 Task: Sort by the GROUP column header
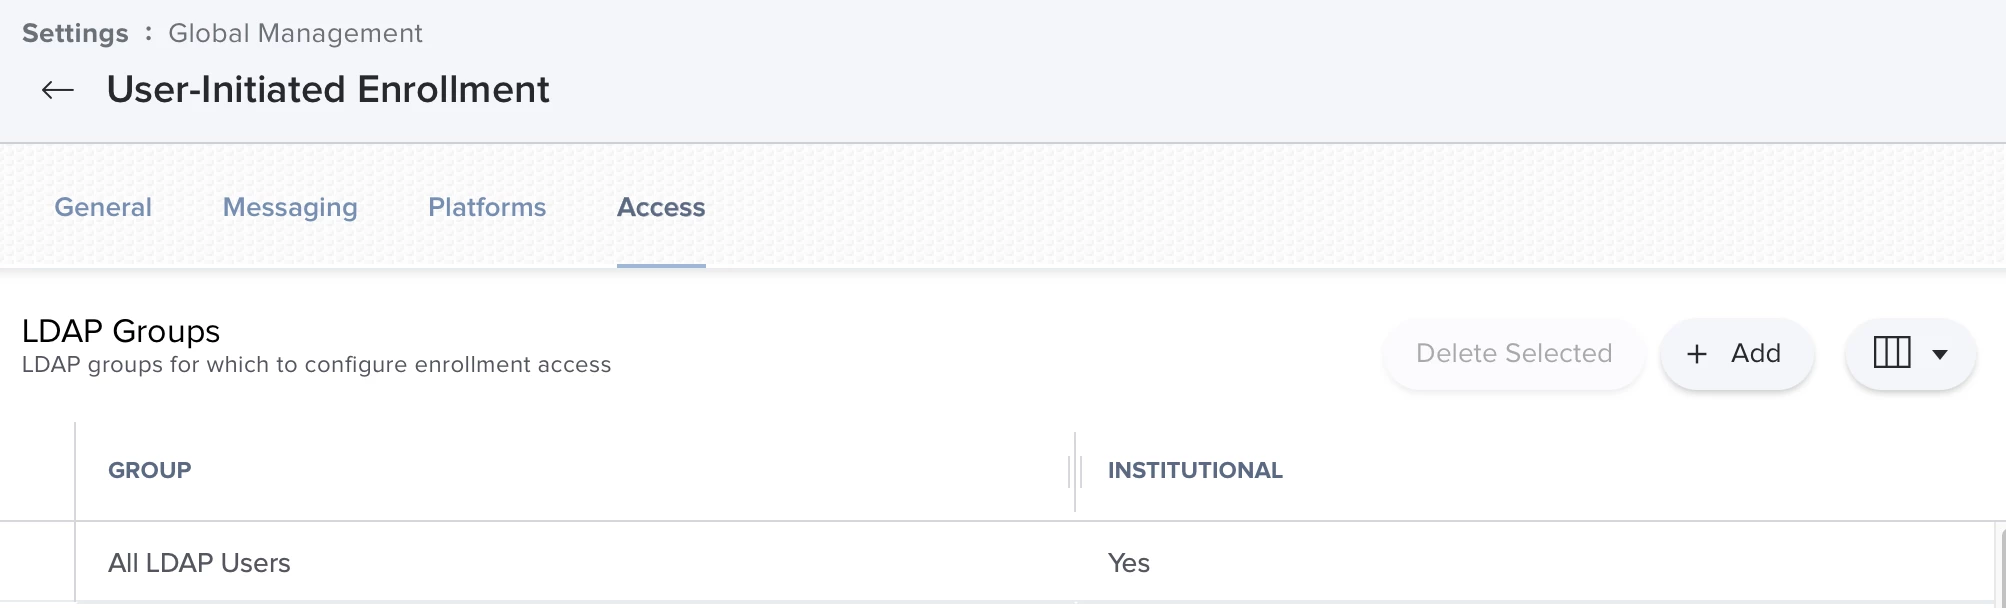(150, 470)
